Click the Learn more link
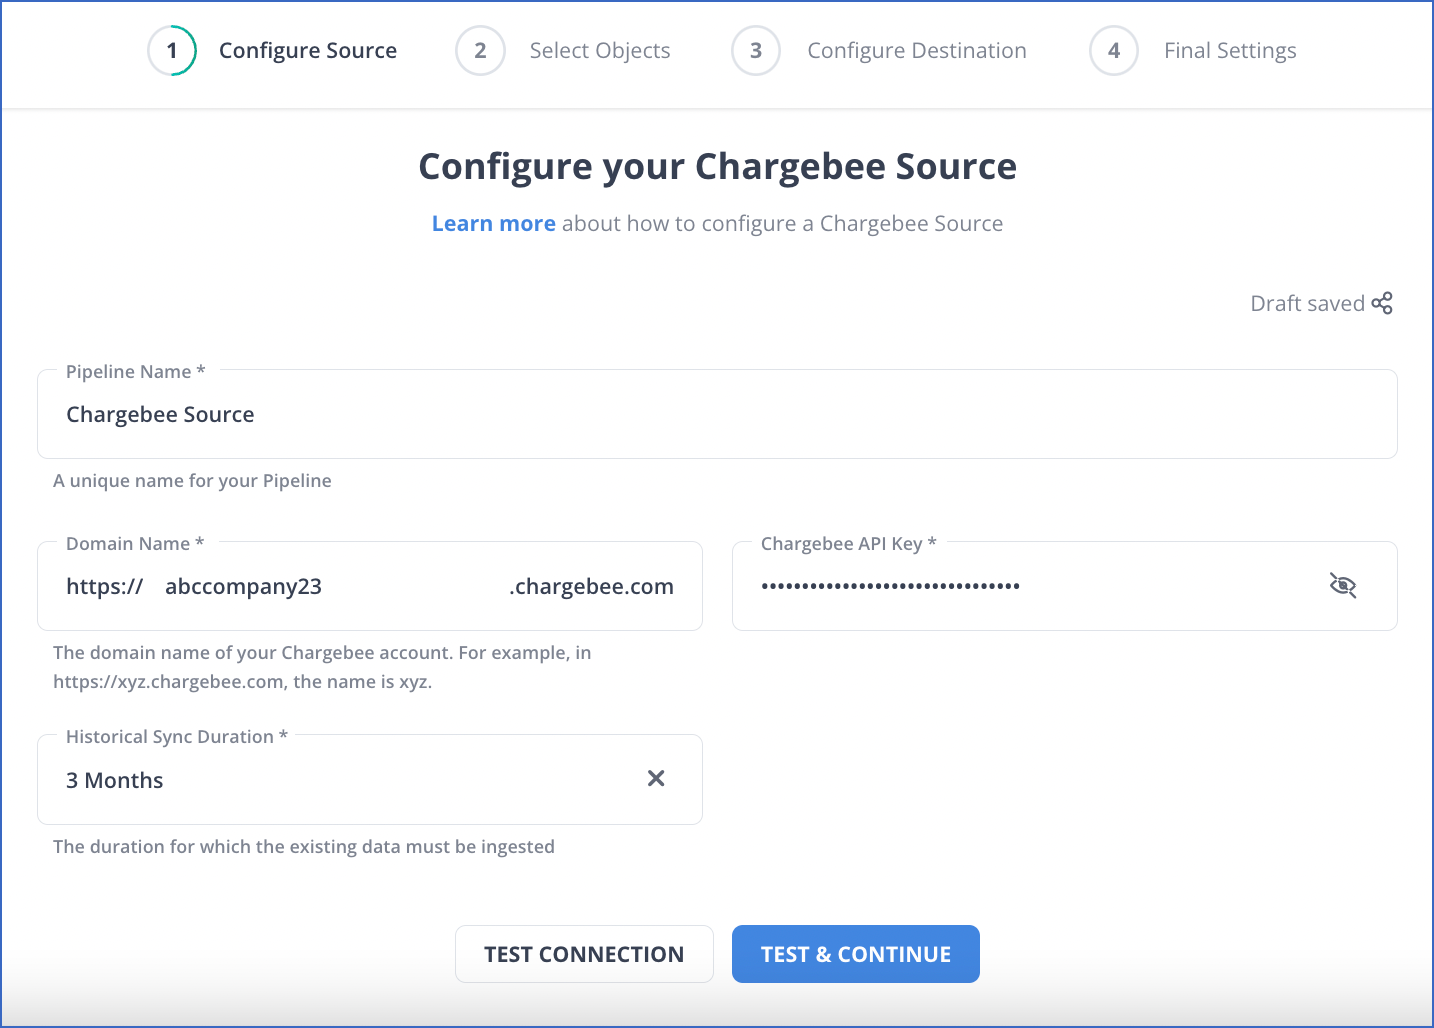 493,223
